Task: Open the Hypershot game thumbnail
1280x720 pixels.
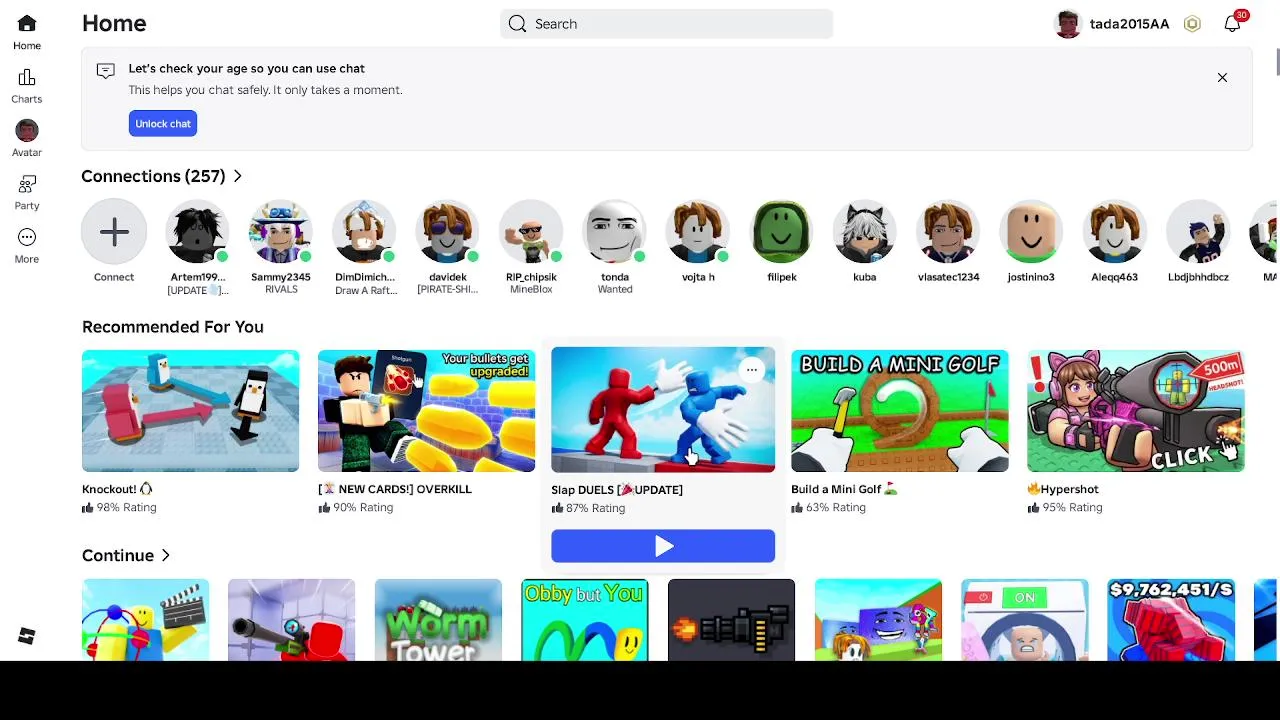Action: pyautogui.click(x=1136, y=411)
